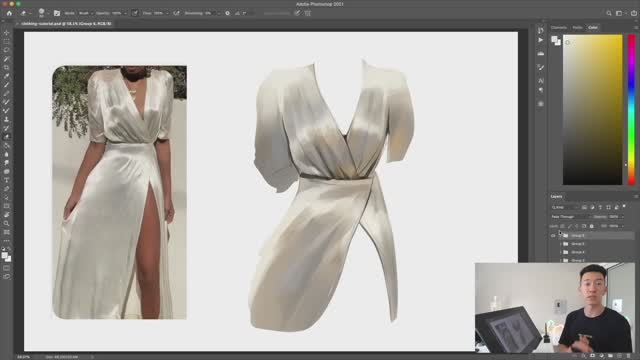This screenshot has width=640, height=360.
Task: Select the Layers panel tab
Action: [x=556, y=196]
